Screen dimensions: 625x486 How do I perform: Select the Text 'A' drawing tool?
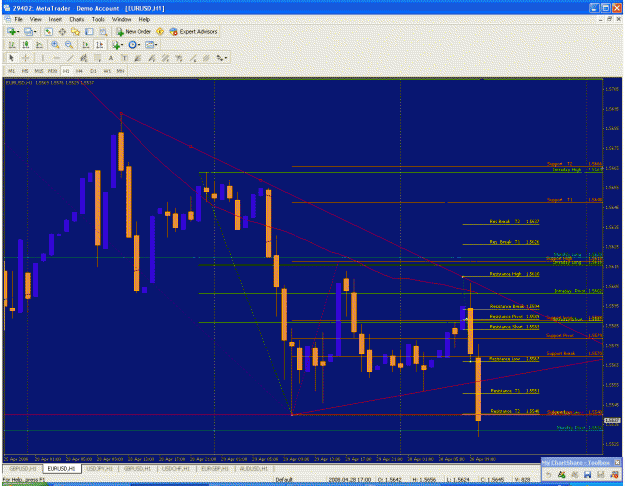coord(111,58)
